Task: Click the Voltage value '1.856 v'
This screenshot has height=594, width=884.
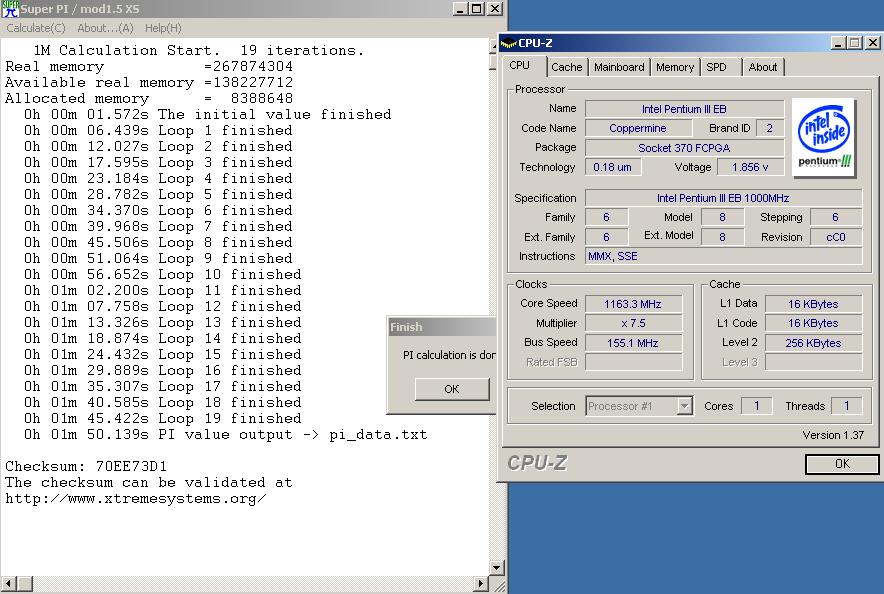Action: (750, 167)
